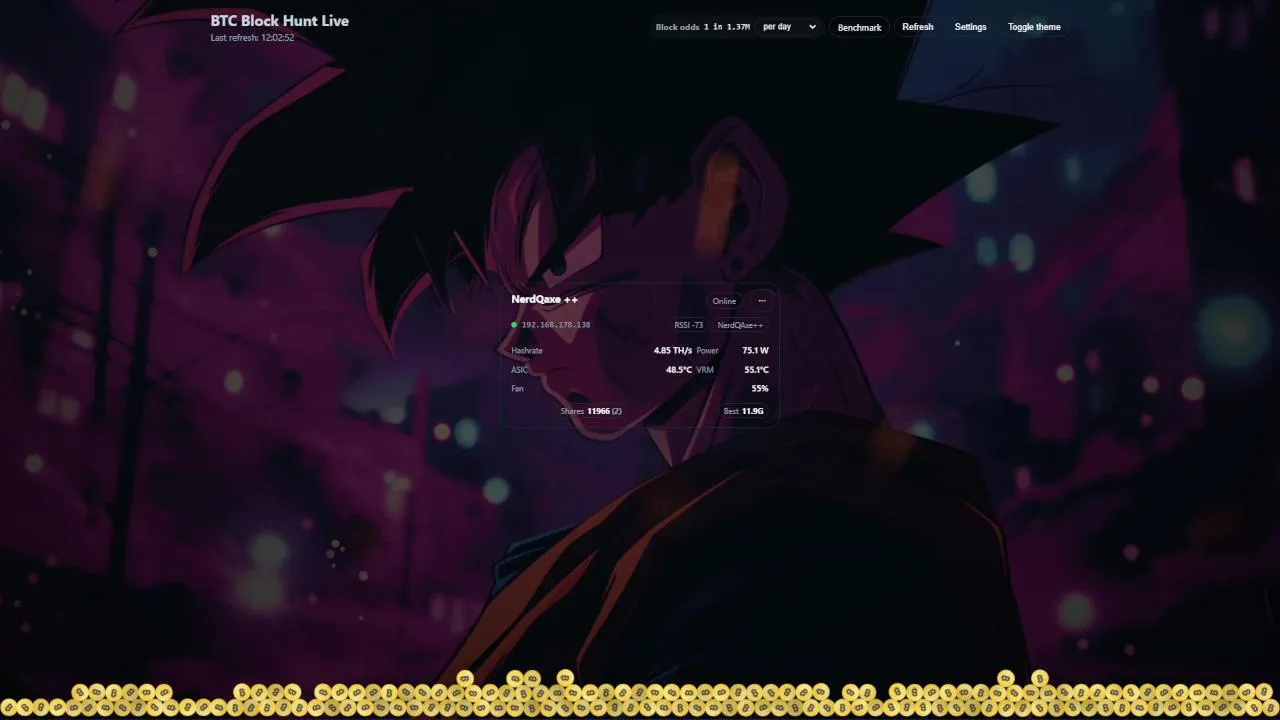Click the 55.1°C VRM temperature value
Viewport: 1280px width, 720px height.
click(x=756, y=370)
